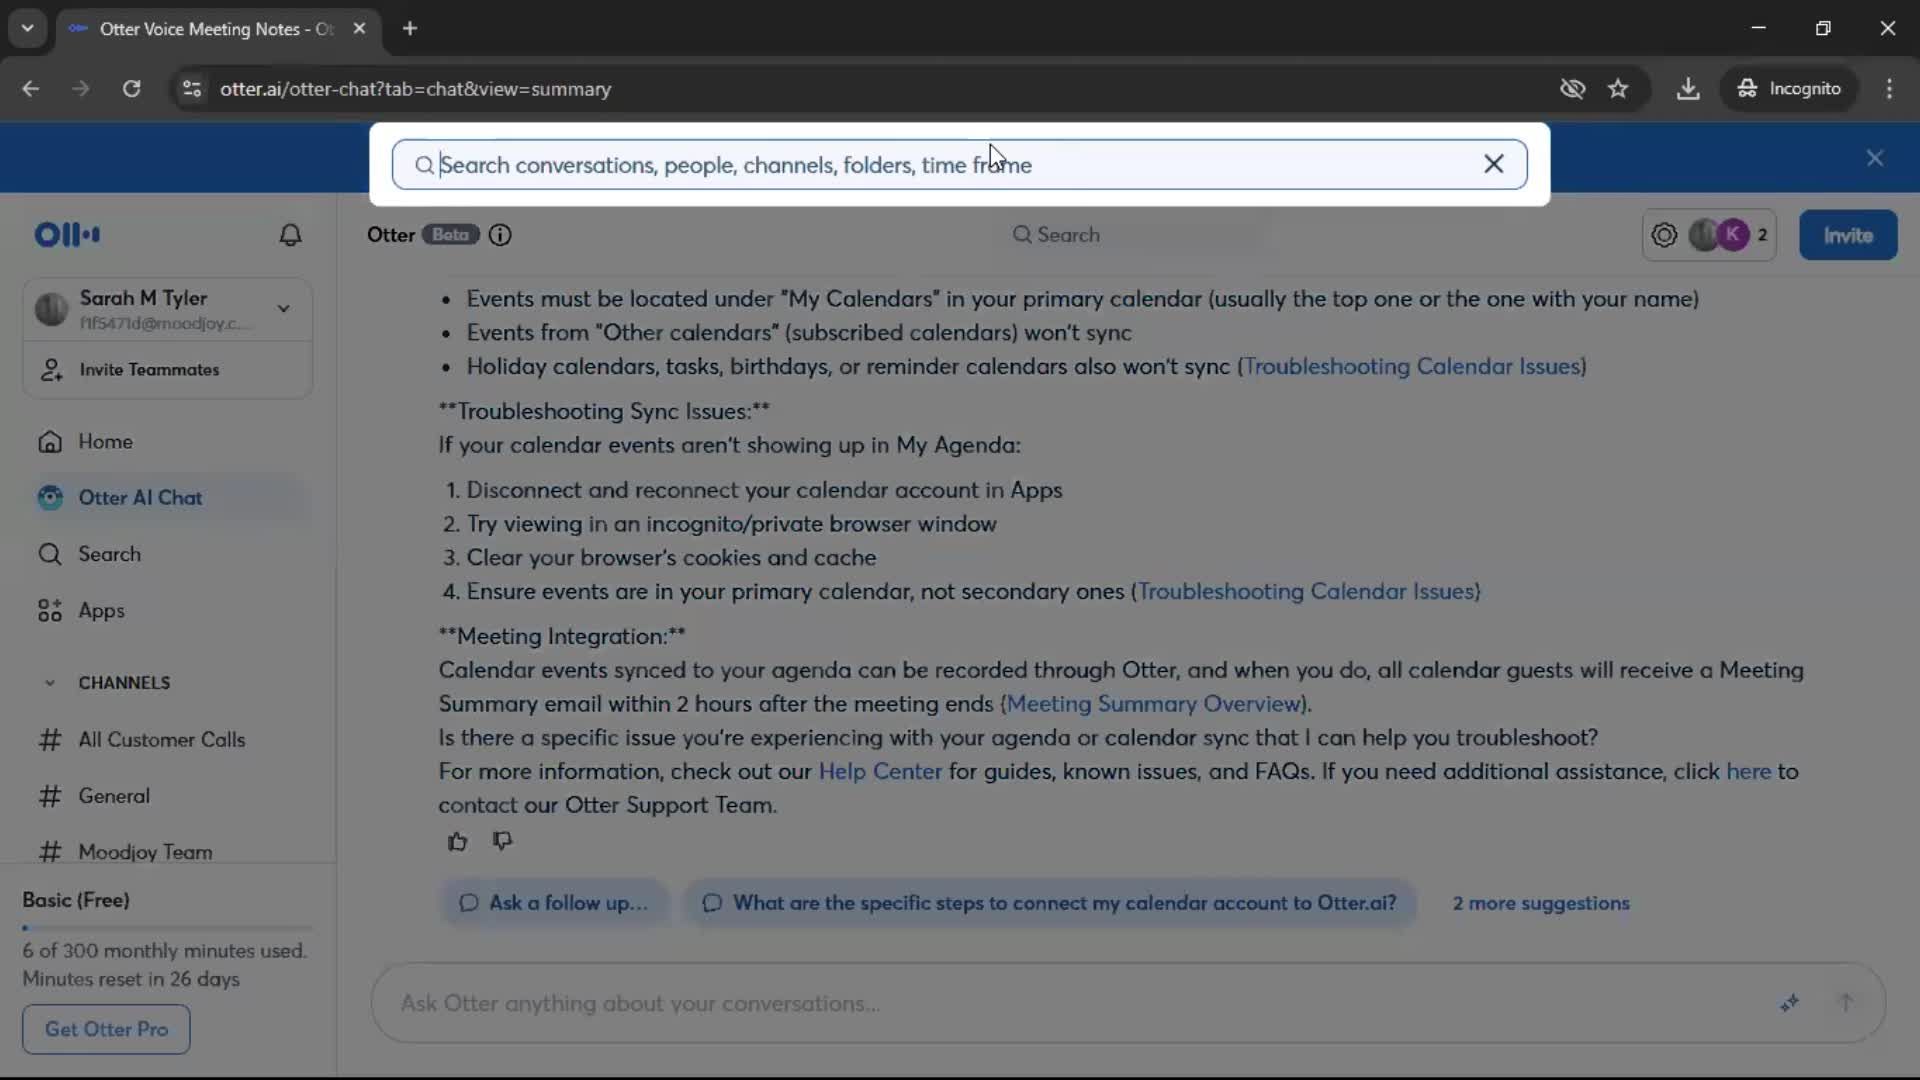Open the Chrome three-dot menu
1920x1080 pixels.
1889,88
